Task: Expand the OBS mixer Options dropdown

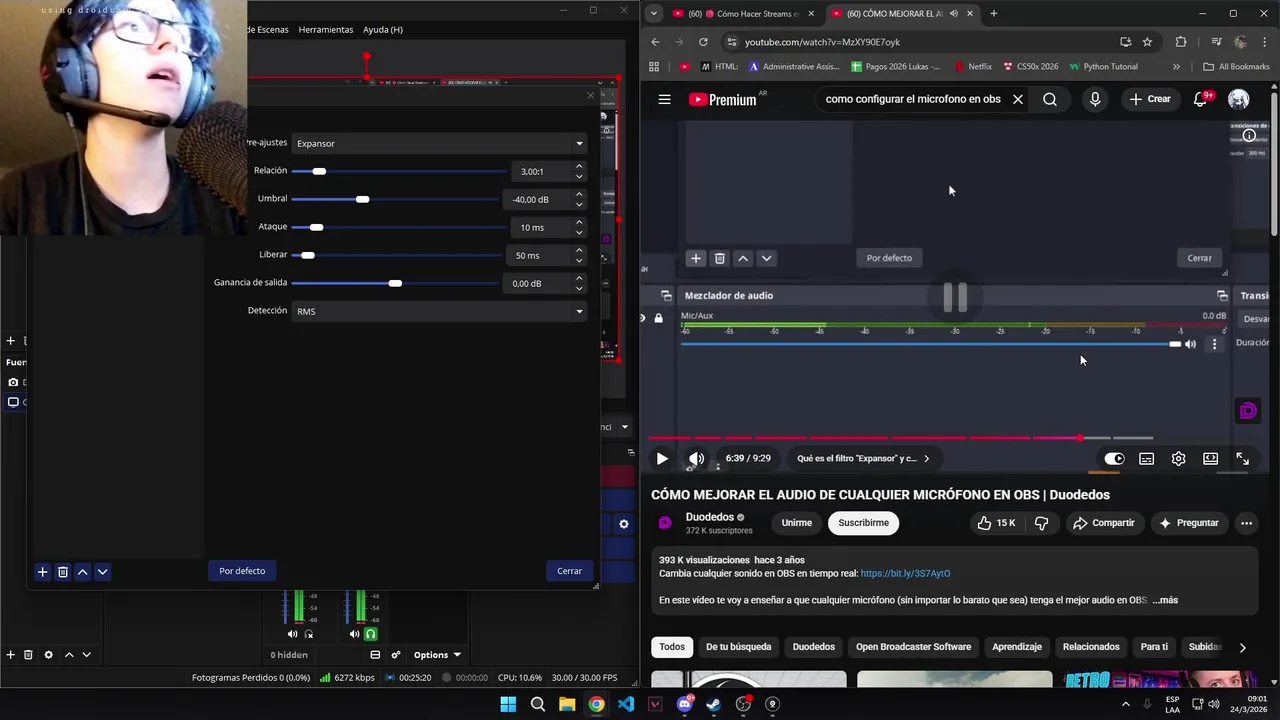Action: pos(437,655)
